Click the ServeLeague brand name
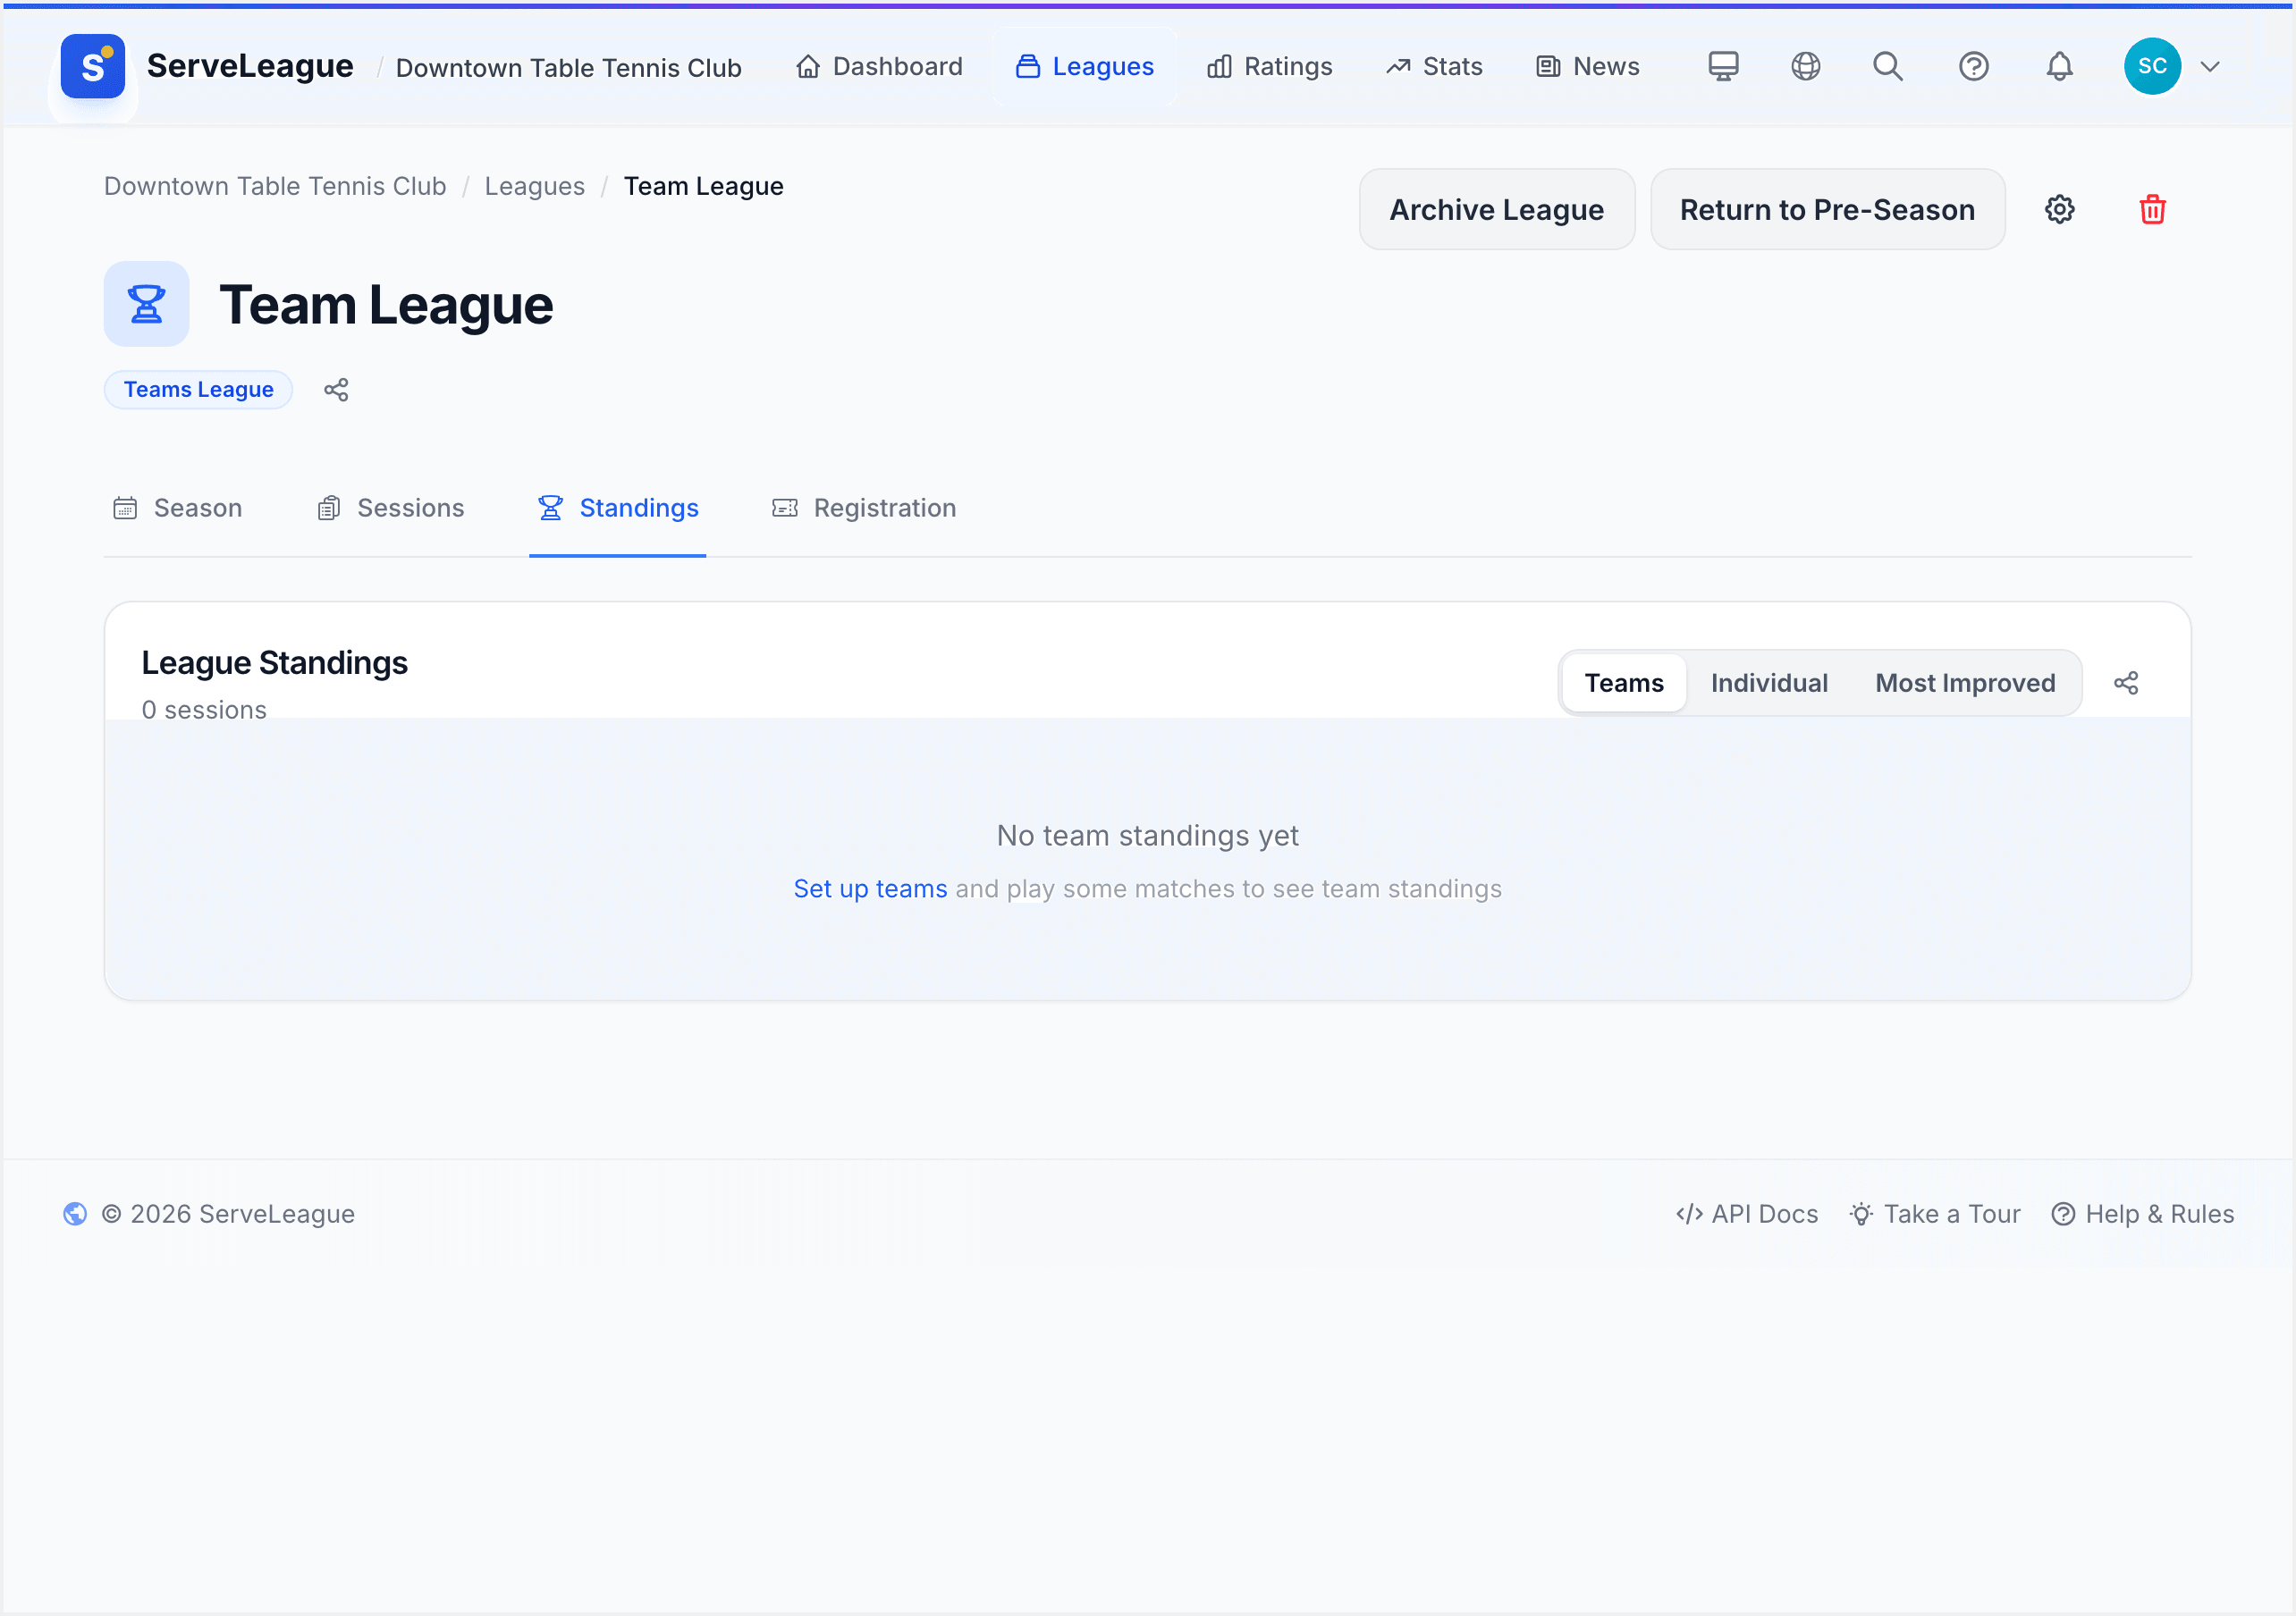 (250, 66)
